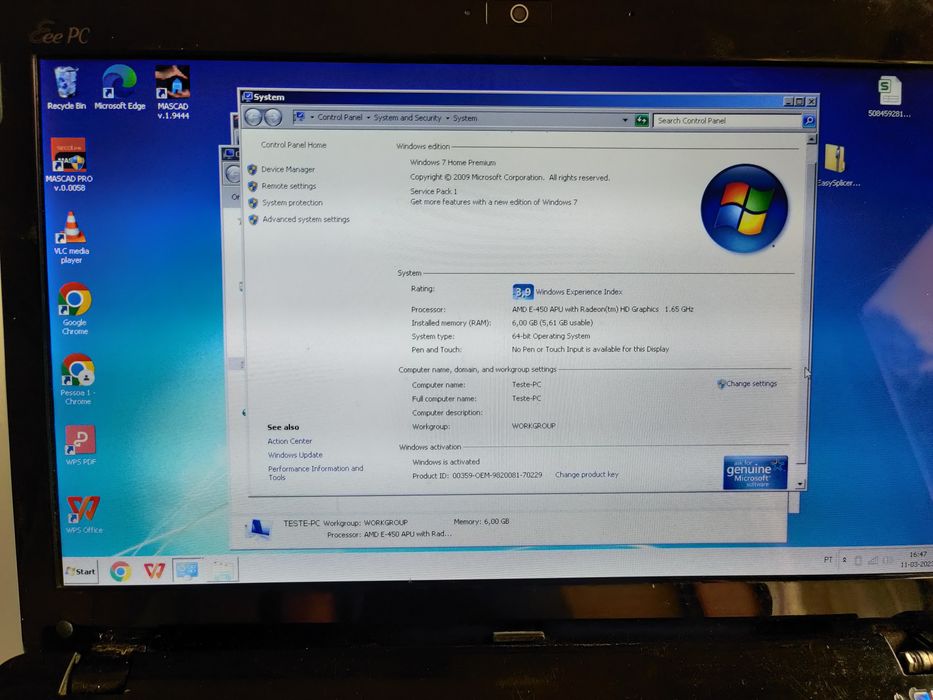Open the Recycle Bin desktop icon

[66, 88]
